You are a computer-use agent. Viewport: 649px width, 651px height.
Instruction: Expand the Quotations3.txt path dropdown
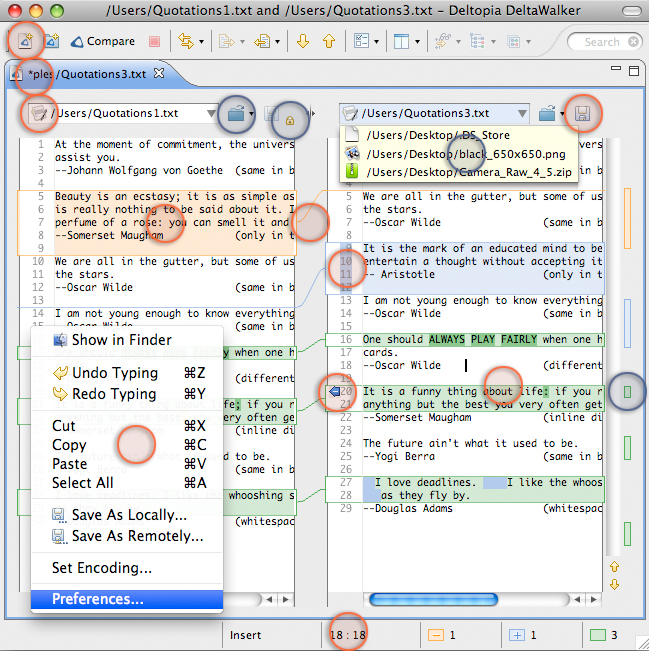pos(520,114)
